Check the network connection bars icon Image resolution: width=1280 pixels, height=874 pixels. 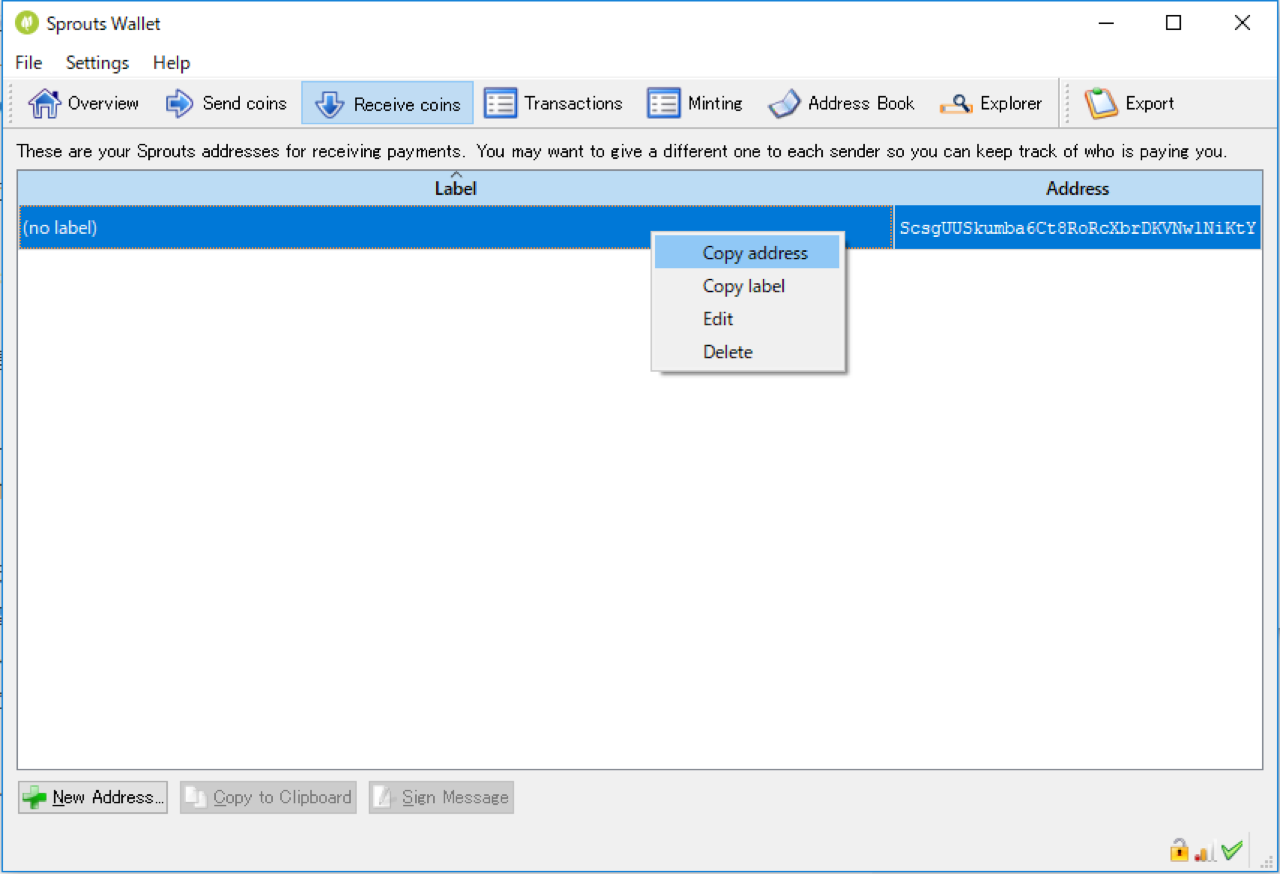1205,851
